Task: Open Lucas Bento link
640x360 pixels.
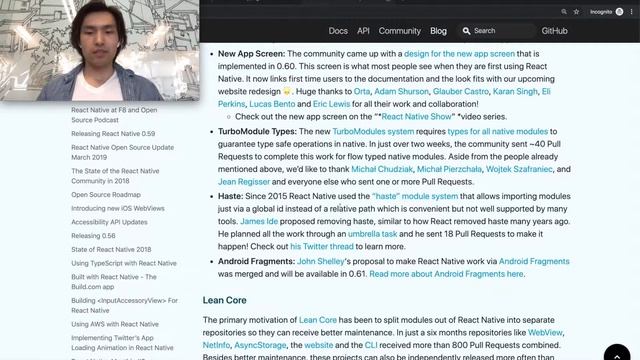Action: 272,104
